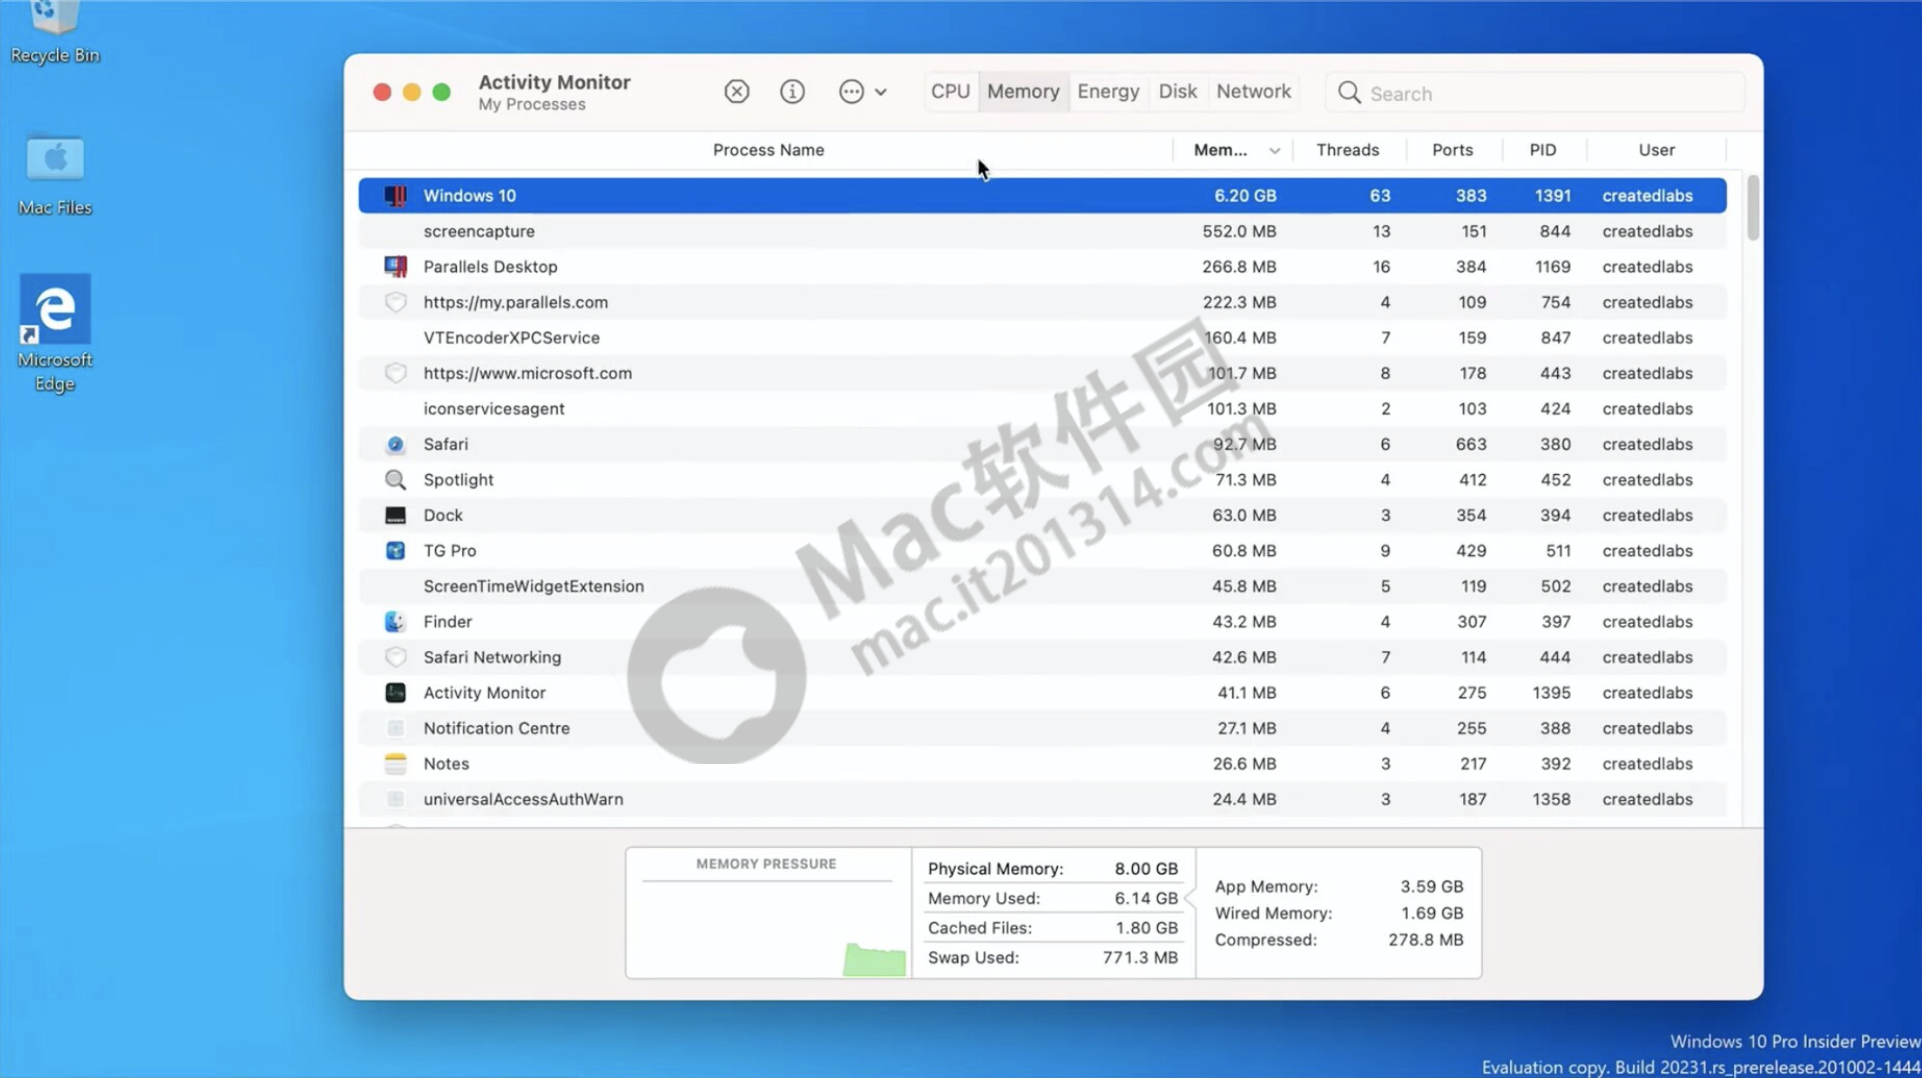Select the https://www.microsoft.com process name
This screenshot has width=1922, height=1078.
tap(527, 373)
